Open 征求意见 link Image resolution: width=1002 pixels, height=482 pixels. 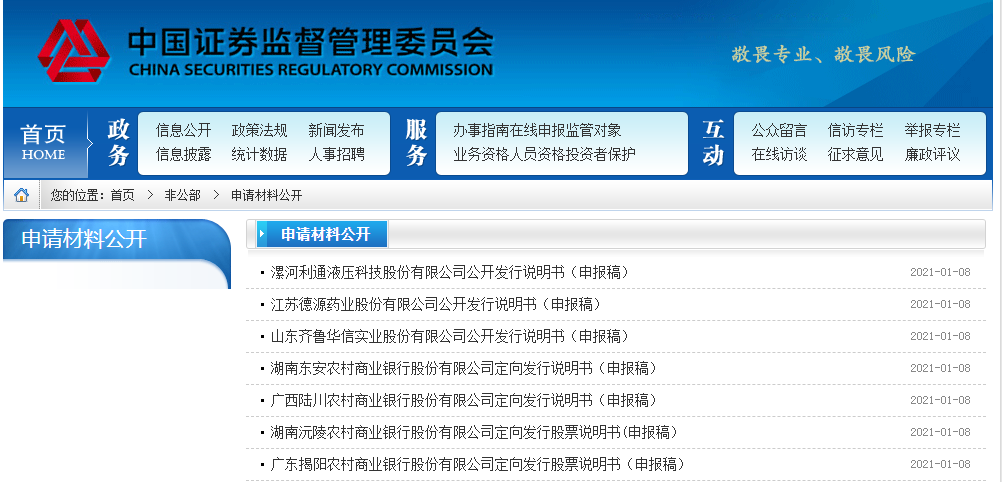coord(856,155)
